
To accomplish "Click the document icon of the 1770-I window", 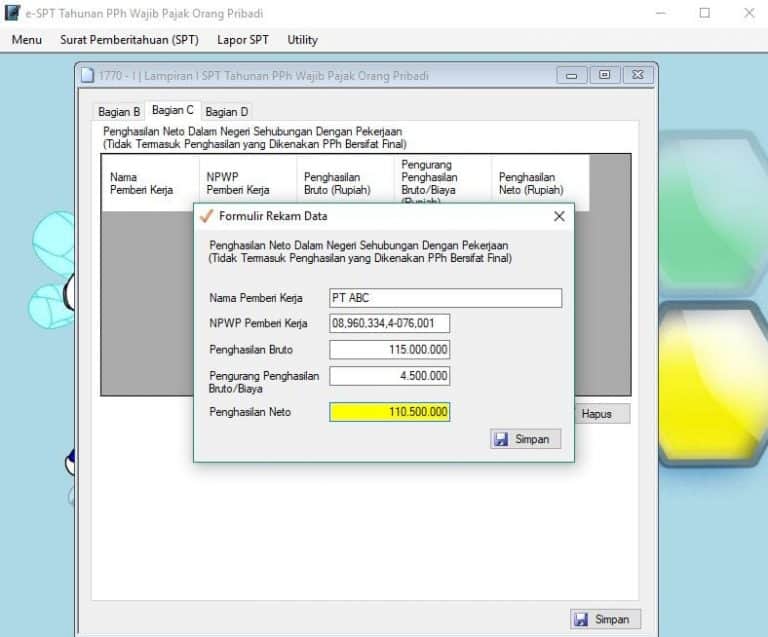I will (88, 75).
